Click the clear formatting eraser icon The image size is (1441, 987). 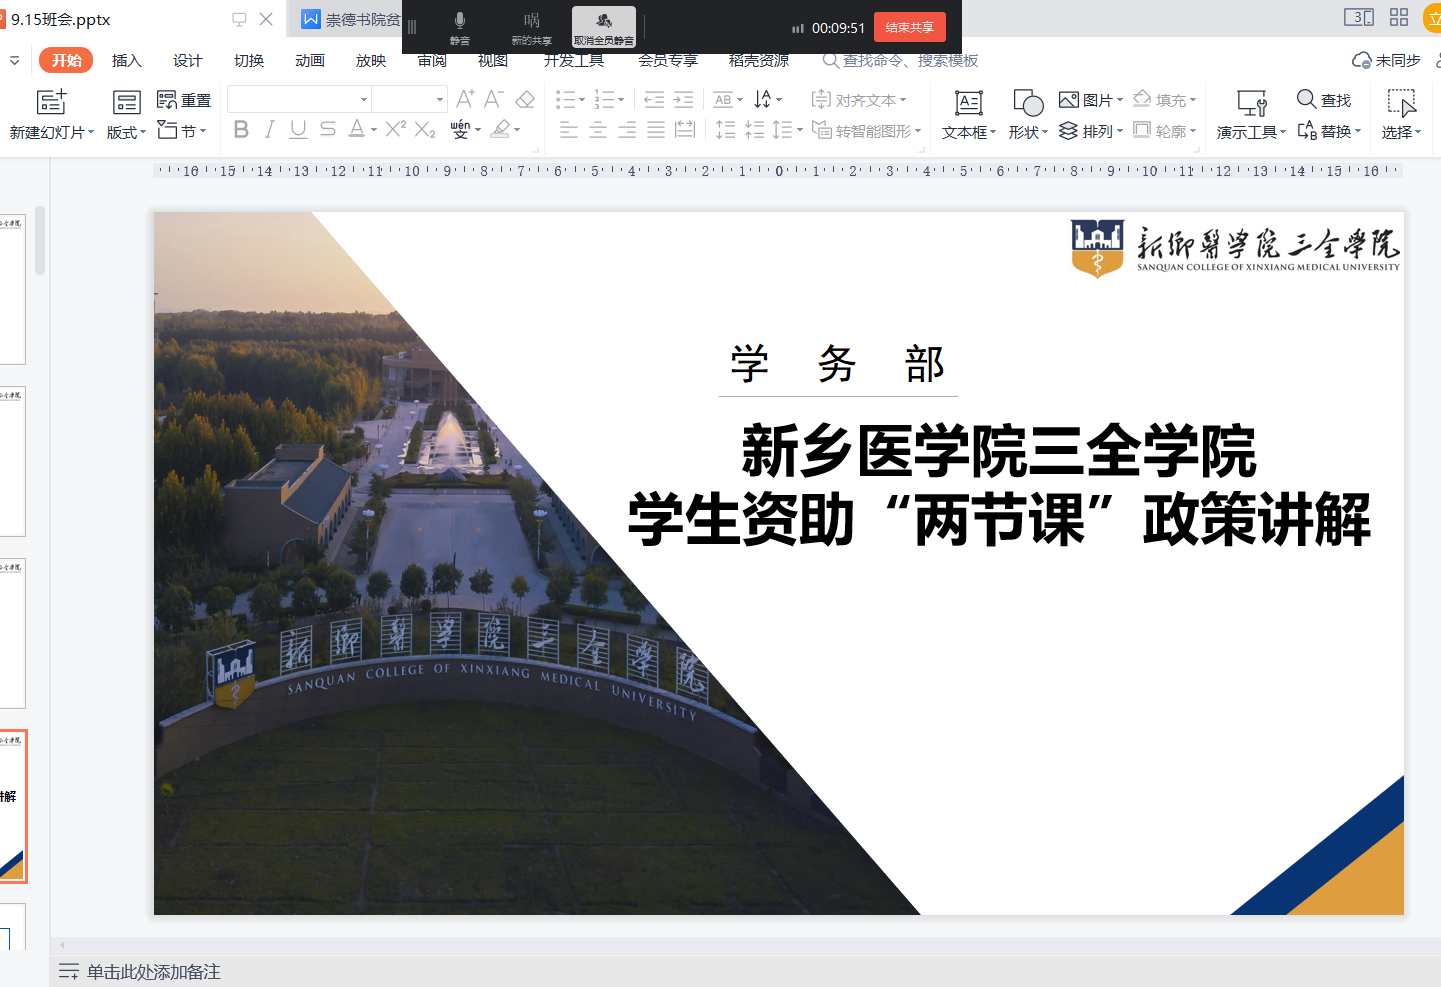coord(525,99)
